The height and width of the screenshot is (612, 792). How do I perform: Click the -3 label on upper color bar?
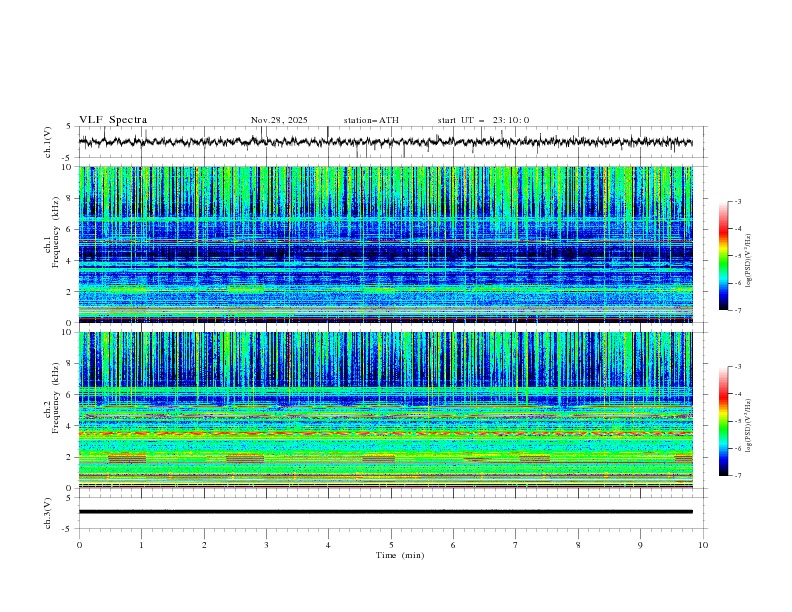[738, 202]
